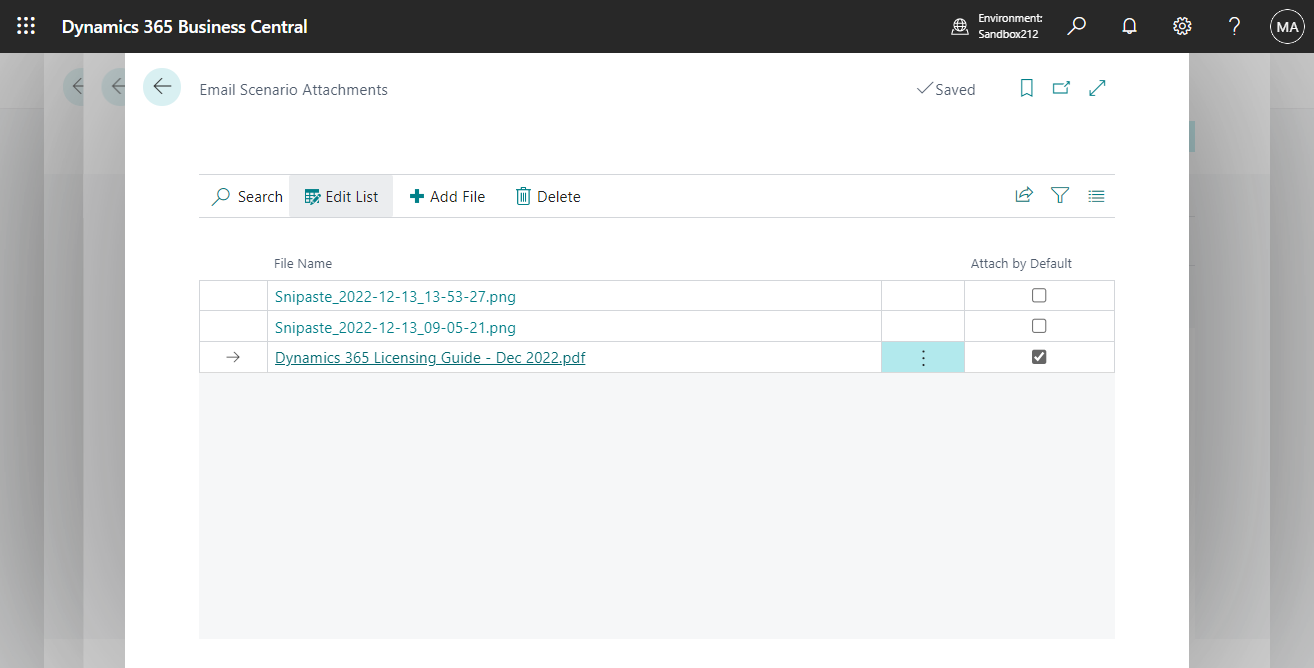Check Attach by Default for the first PNG
This screenshot has width=1314, height=668.
1039,295
